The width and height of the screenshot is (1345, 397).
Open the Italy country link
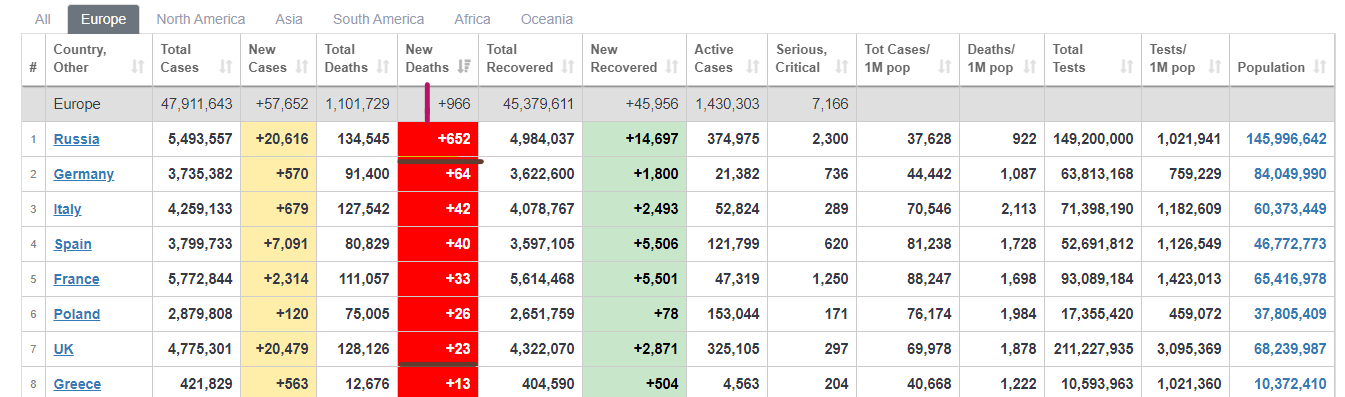tap(67, 209)
